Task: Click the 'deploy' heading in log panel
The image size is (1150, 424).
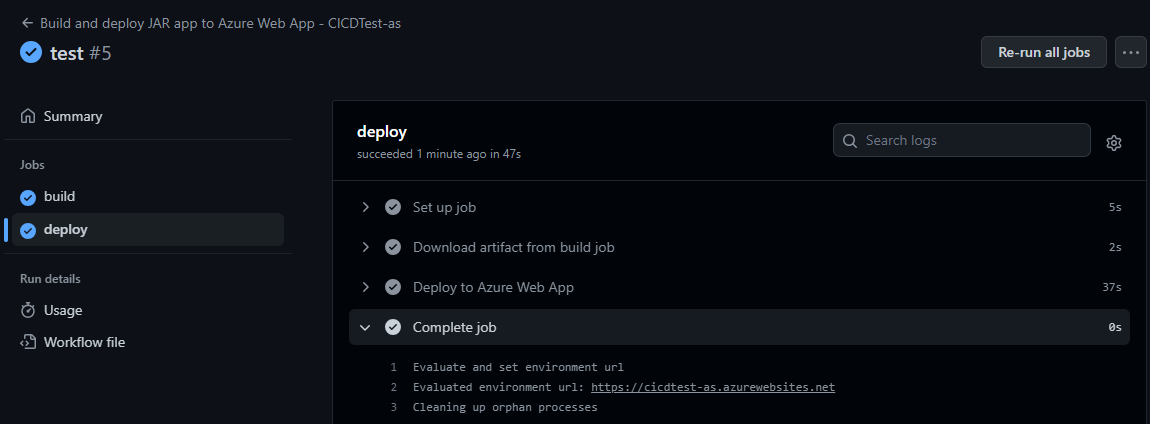Action: [381, 133]
